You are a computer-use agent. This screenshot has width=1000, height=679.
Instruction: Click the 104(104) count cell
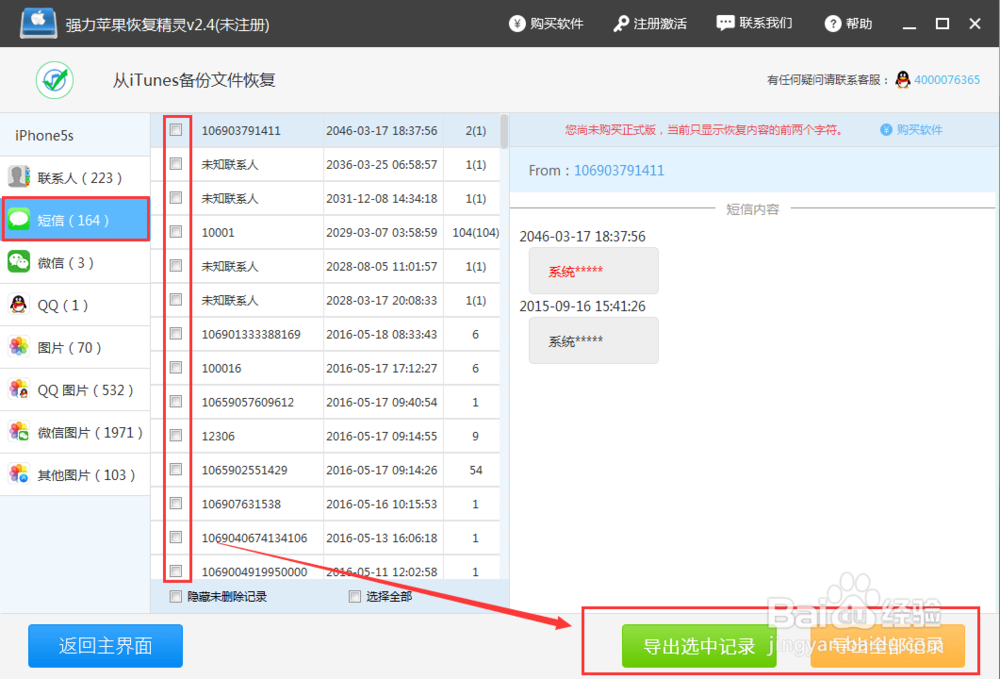tap(475, 232)
